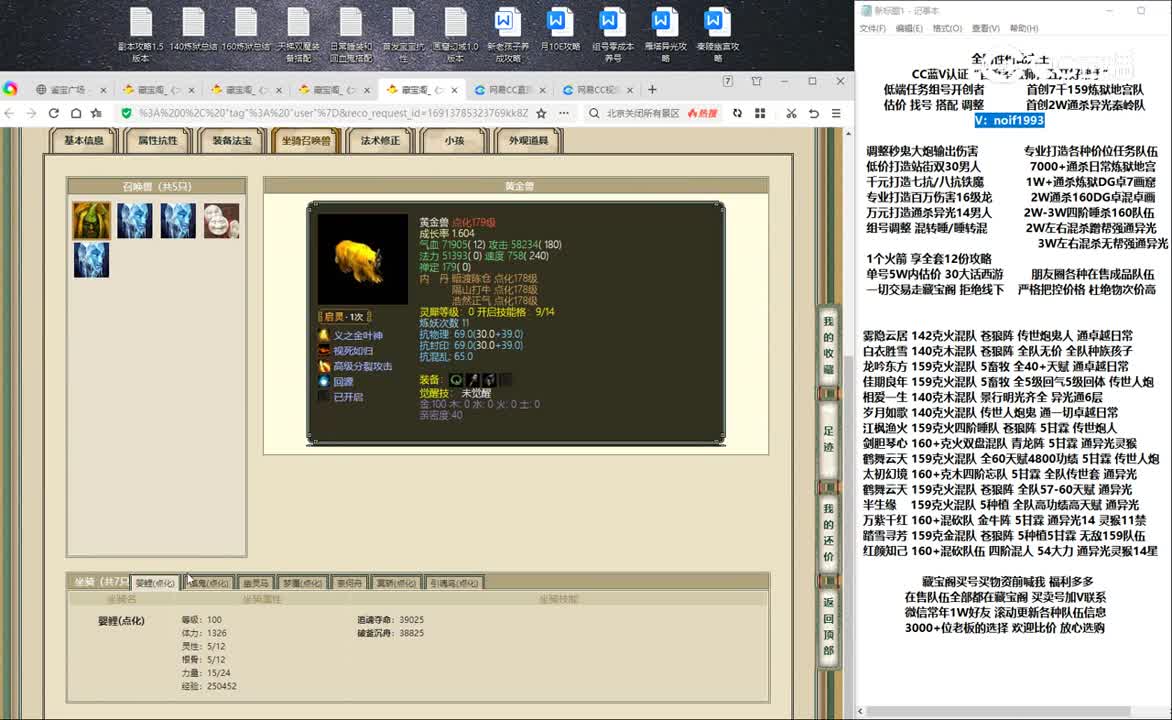
Task: Click the undo closed tab arrow icon
Action: pyautogui.click(x=814, y=114)
